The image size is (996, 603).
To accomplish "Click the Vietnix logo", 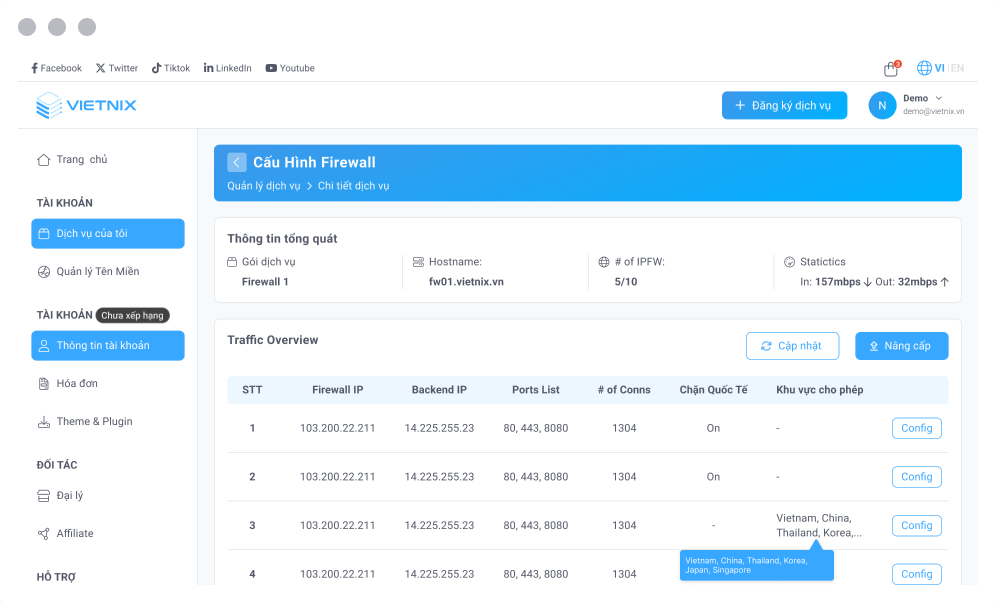I will [86, 105].
